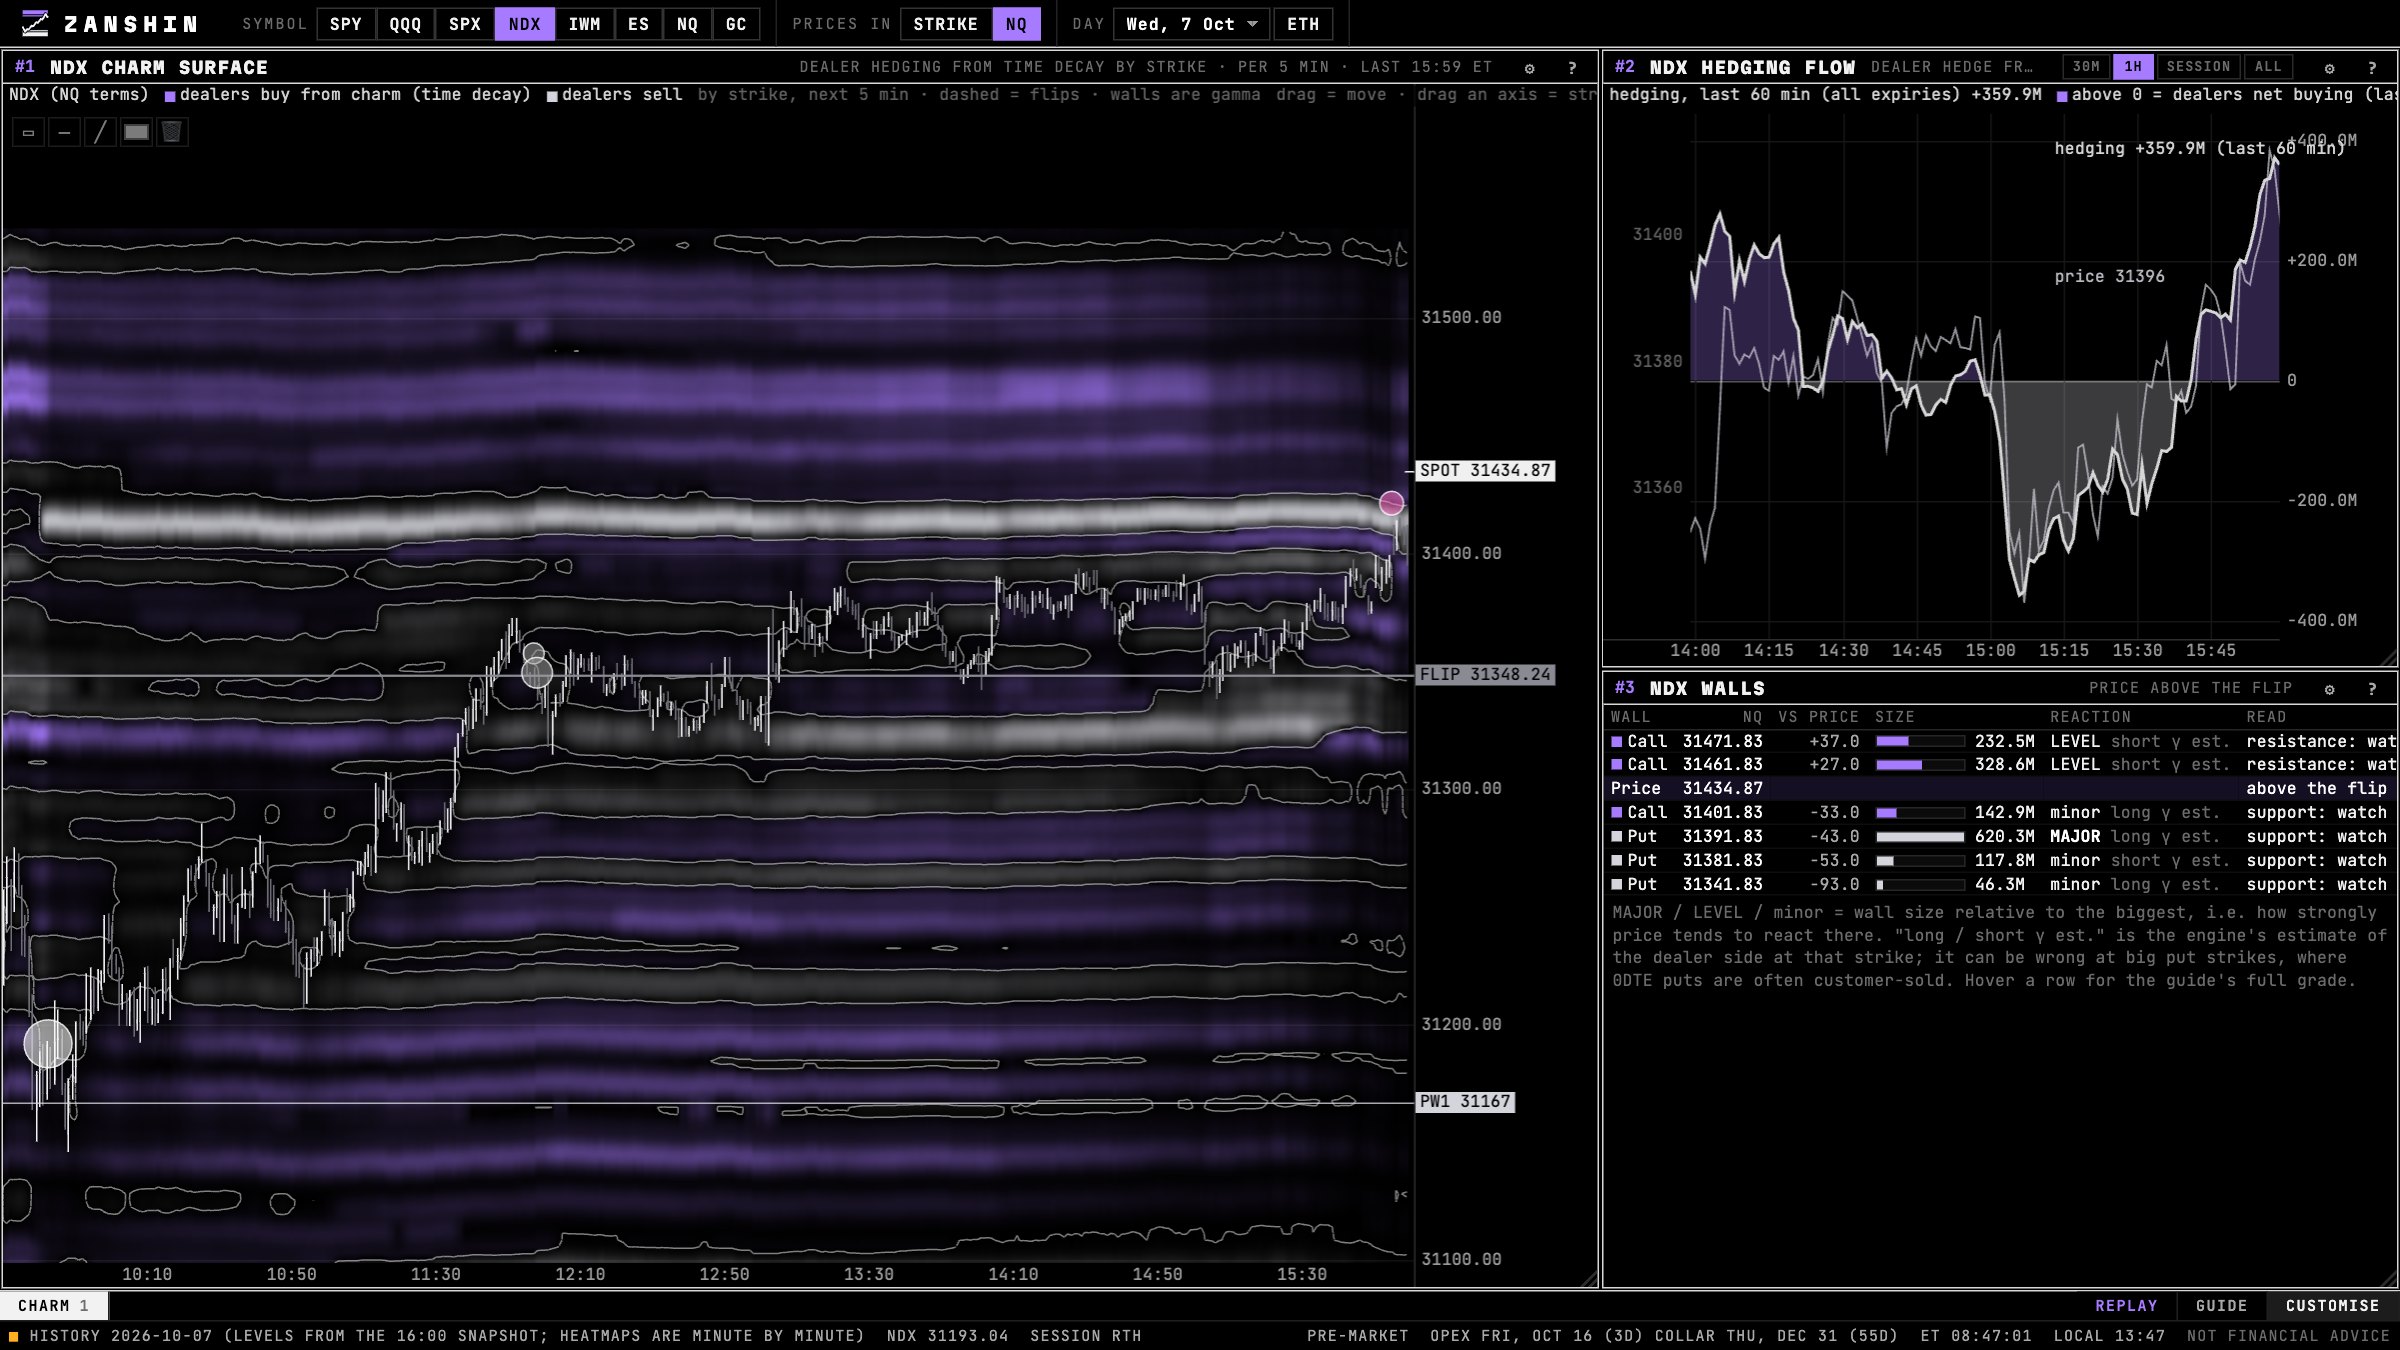The width and height of the screenshot is (2400, 1350).
Task: Set hedging flow range to SESSION
Action: point(2198,67)
